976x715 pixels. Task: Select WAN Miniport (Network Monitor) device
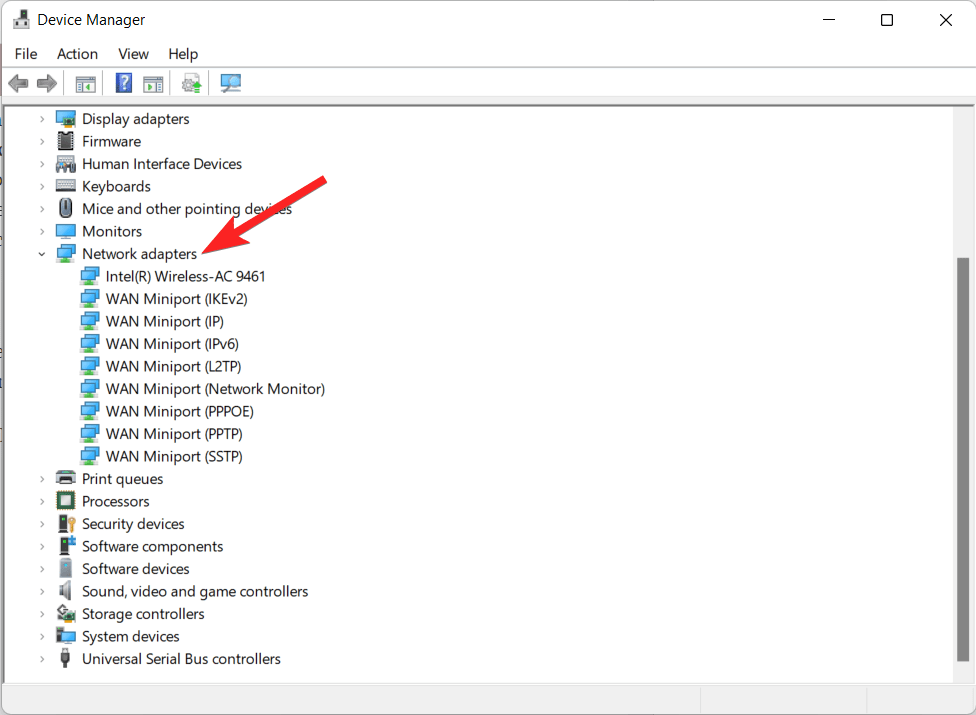click(215, 389)
